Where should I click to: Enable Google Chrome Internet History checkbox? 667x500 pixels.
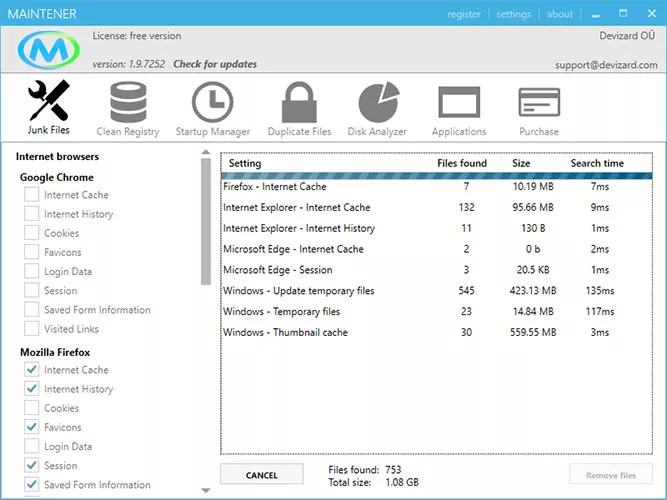click(x=31, y=214)
